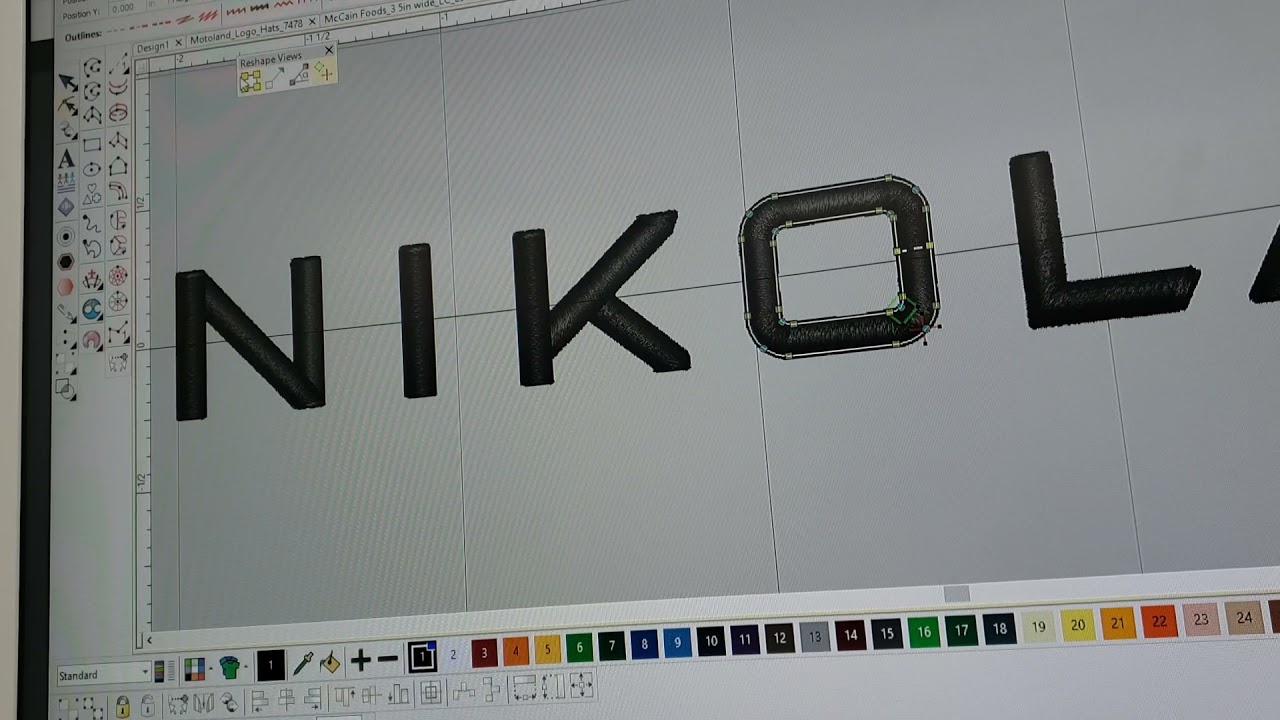Select pale cream swatch number 19

[1039, 627]
